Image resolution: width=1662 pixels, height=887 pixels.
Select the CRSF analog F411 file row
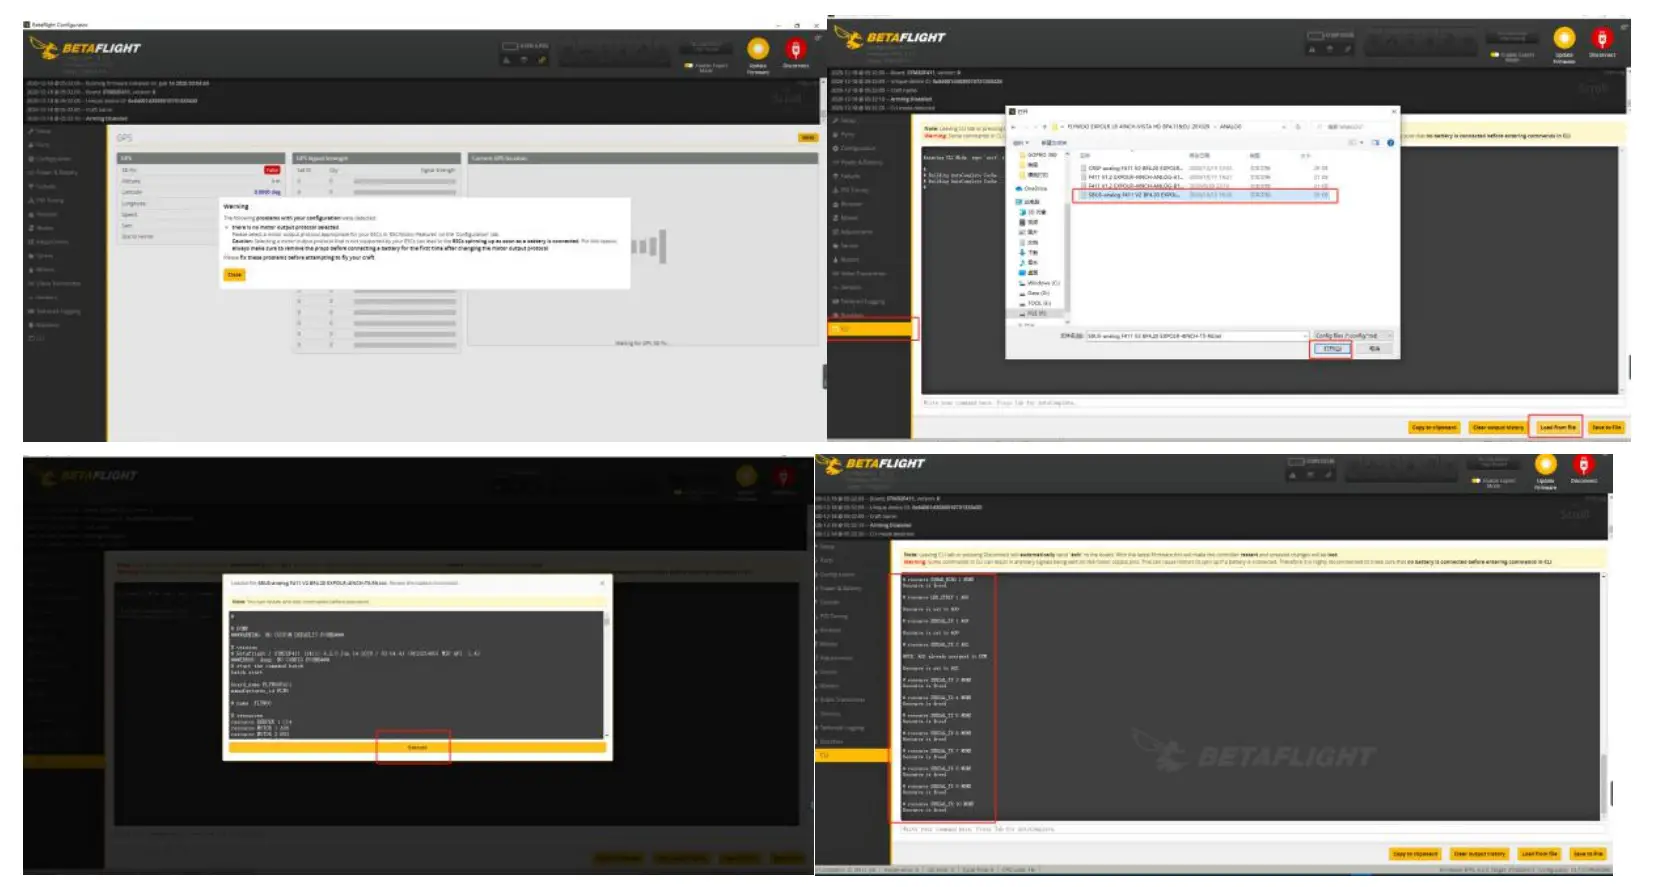coord(1204,168)
